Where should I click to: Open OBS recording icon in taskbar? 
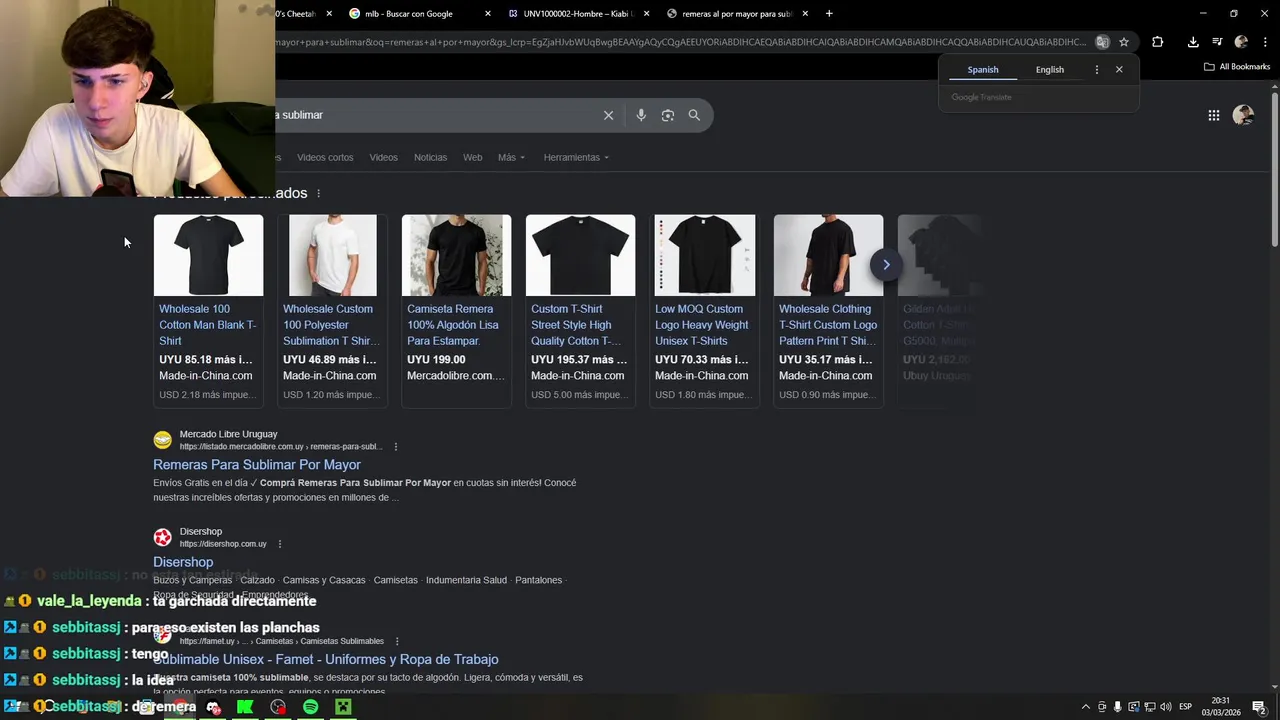[x=278, y=707]
